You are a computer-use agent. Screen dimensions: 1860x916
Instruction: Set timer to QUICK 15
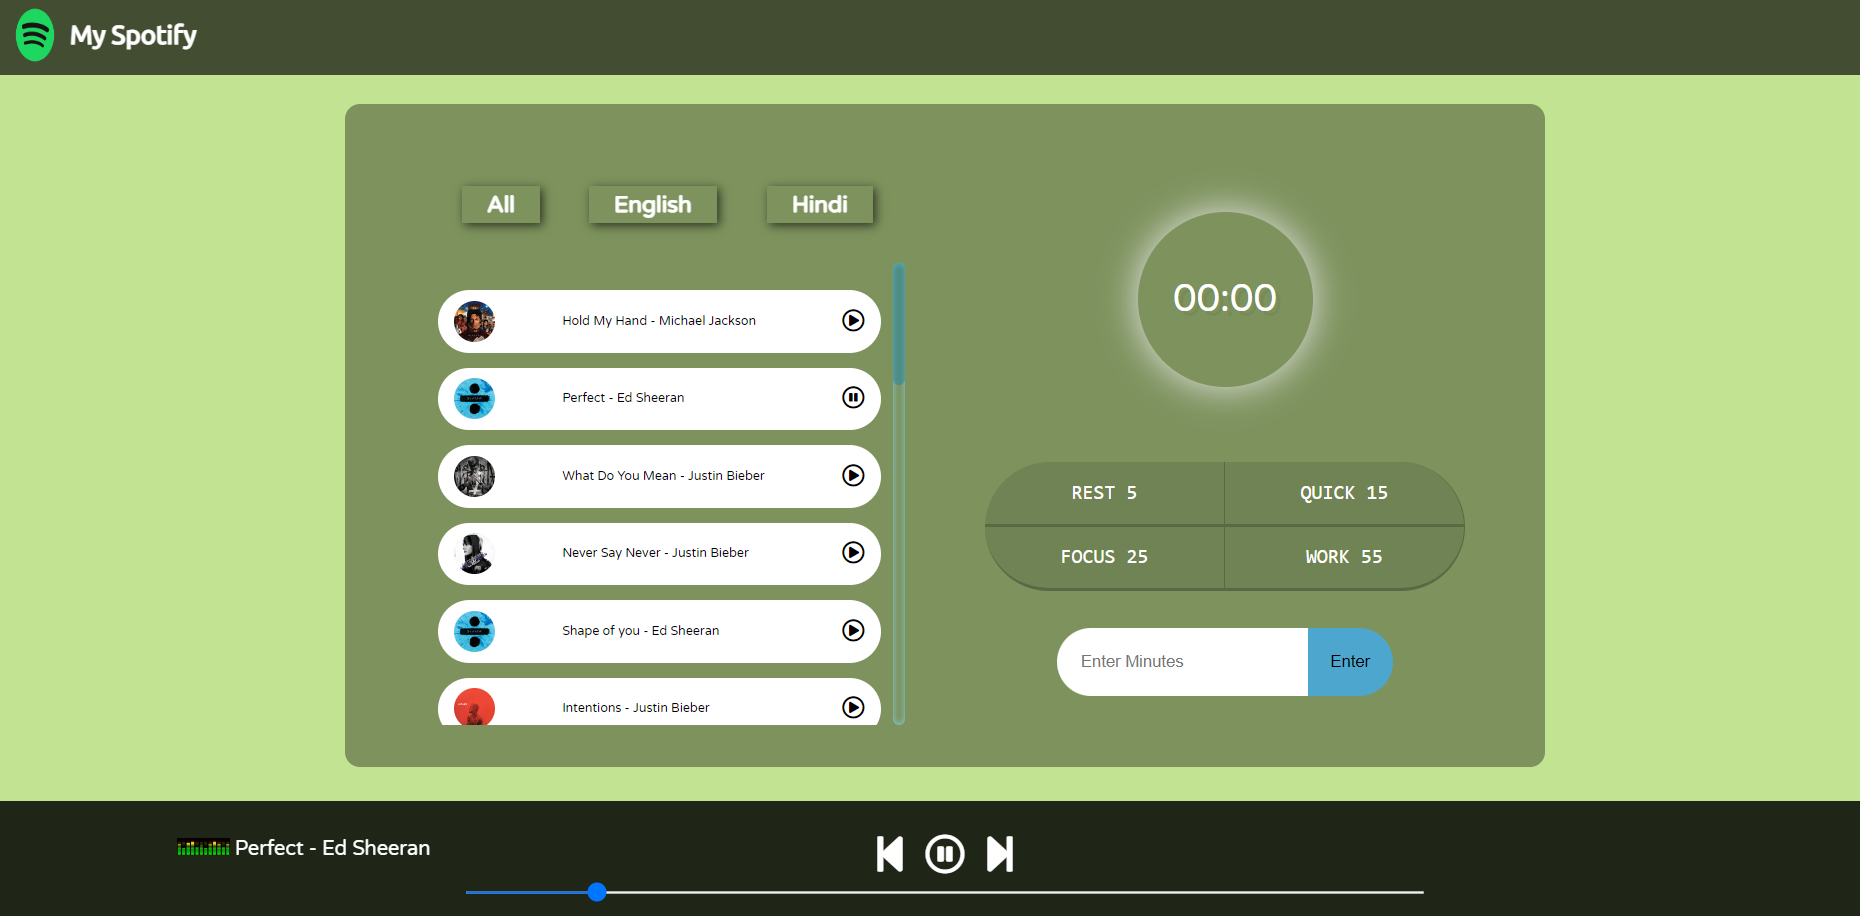click(1344, 493)
